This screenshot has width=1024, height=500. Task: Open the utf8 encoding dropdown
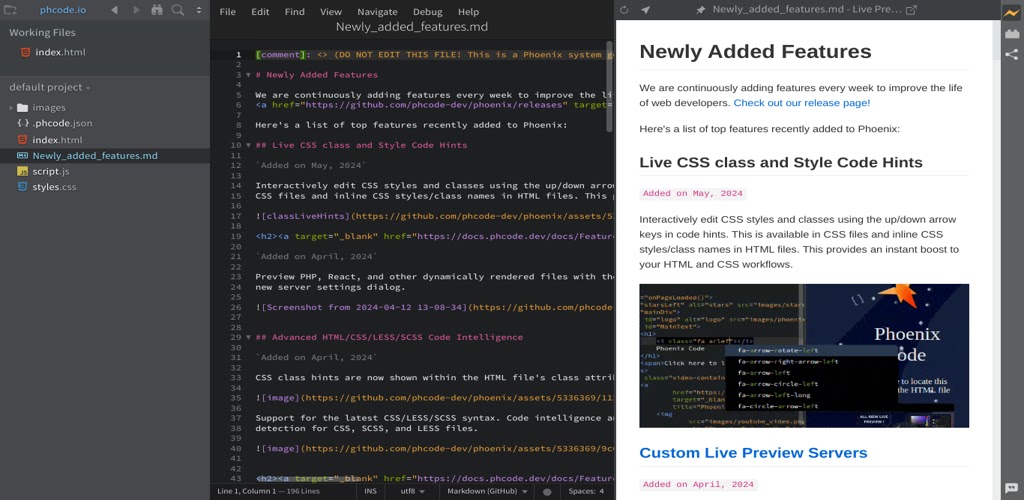[x=411, y=491]
